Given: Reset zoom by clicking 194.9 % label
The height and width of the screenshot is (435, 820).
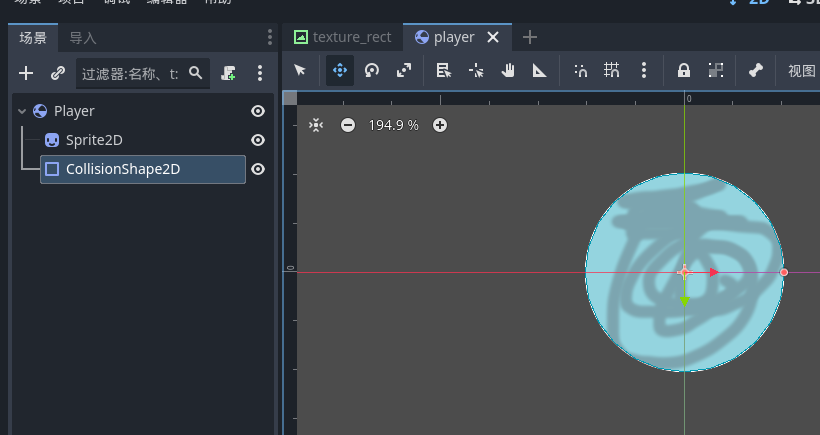Looking at the screenshot, I should 393,125.
